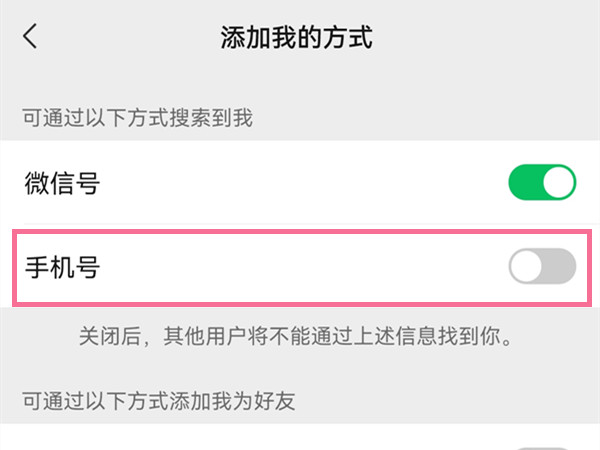Select the 手机号 row label
This screenshot has width=600, height=450.
coord(62,267)
